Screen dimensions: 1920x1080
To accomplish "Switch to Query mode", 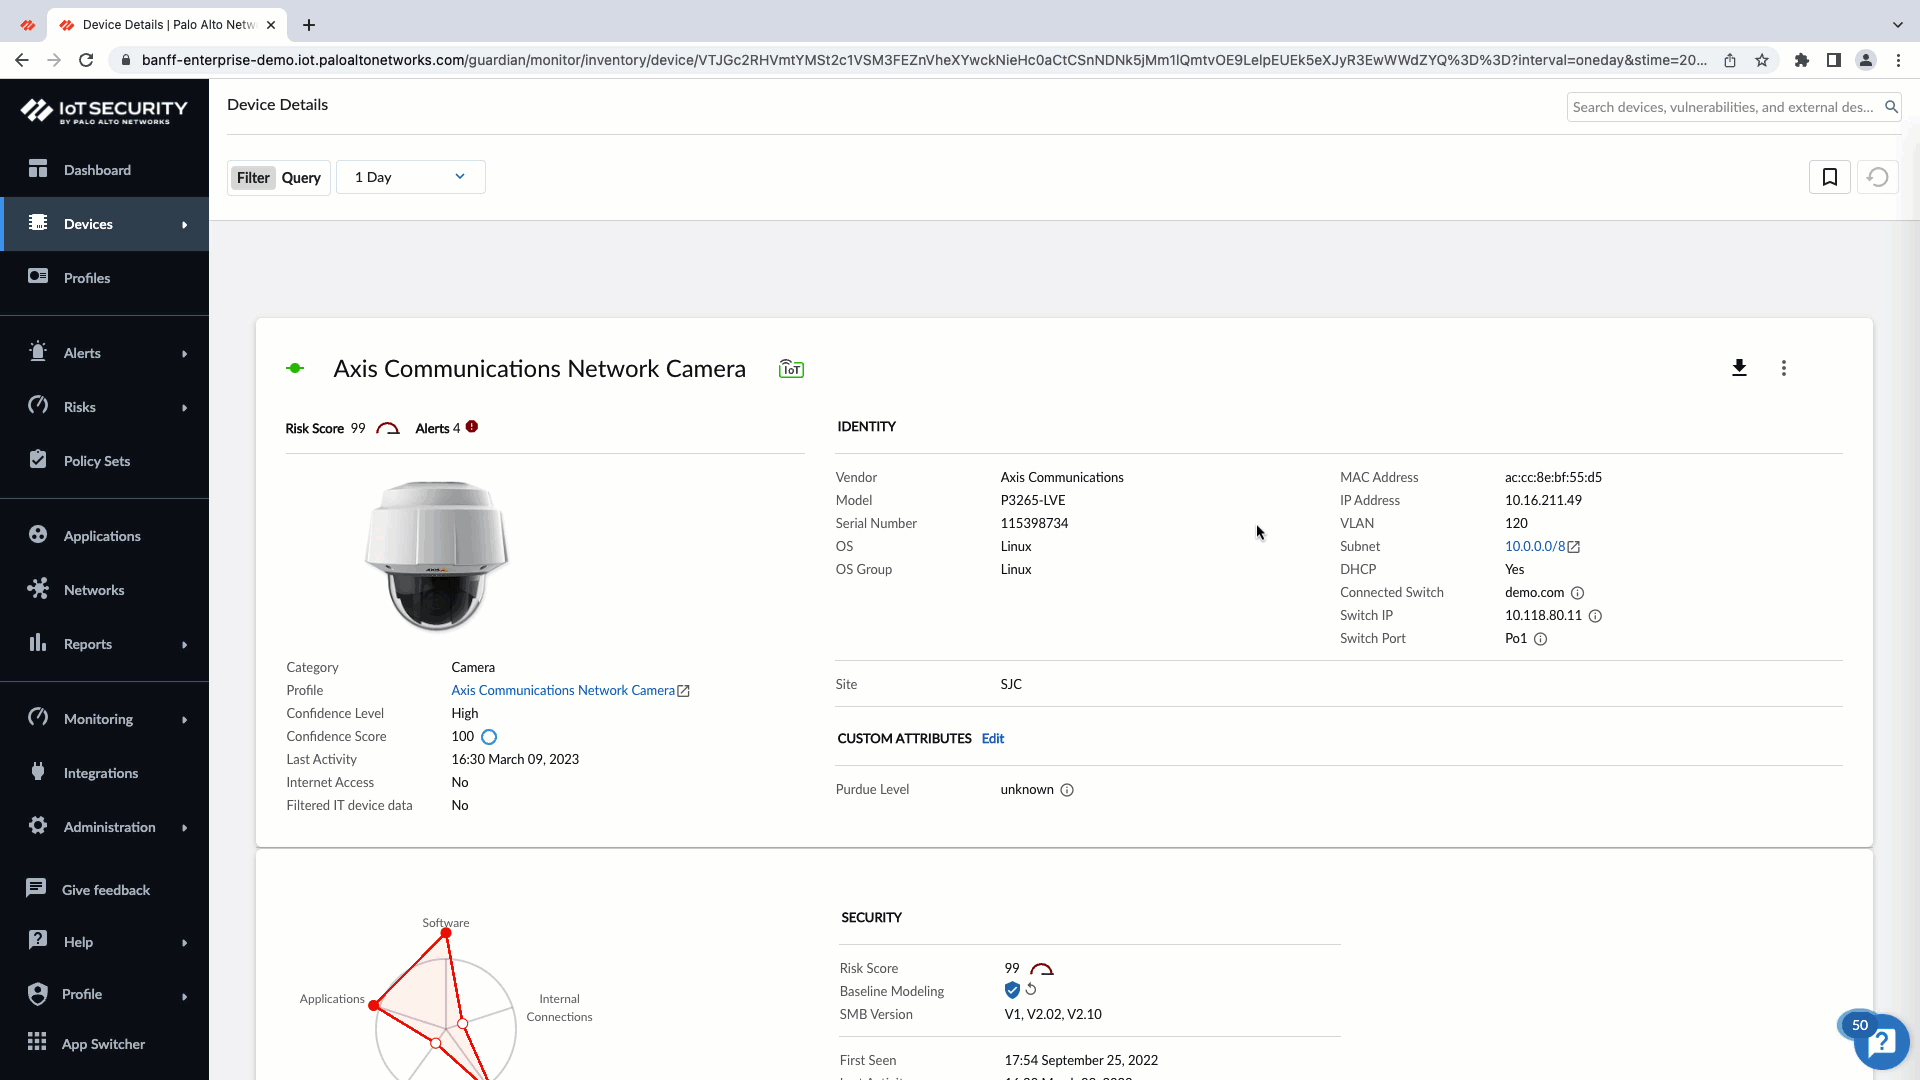I will (301, 178).
